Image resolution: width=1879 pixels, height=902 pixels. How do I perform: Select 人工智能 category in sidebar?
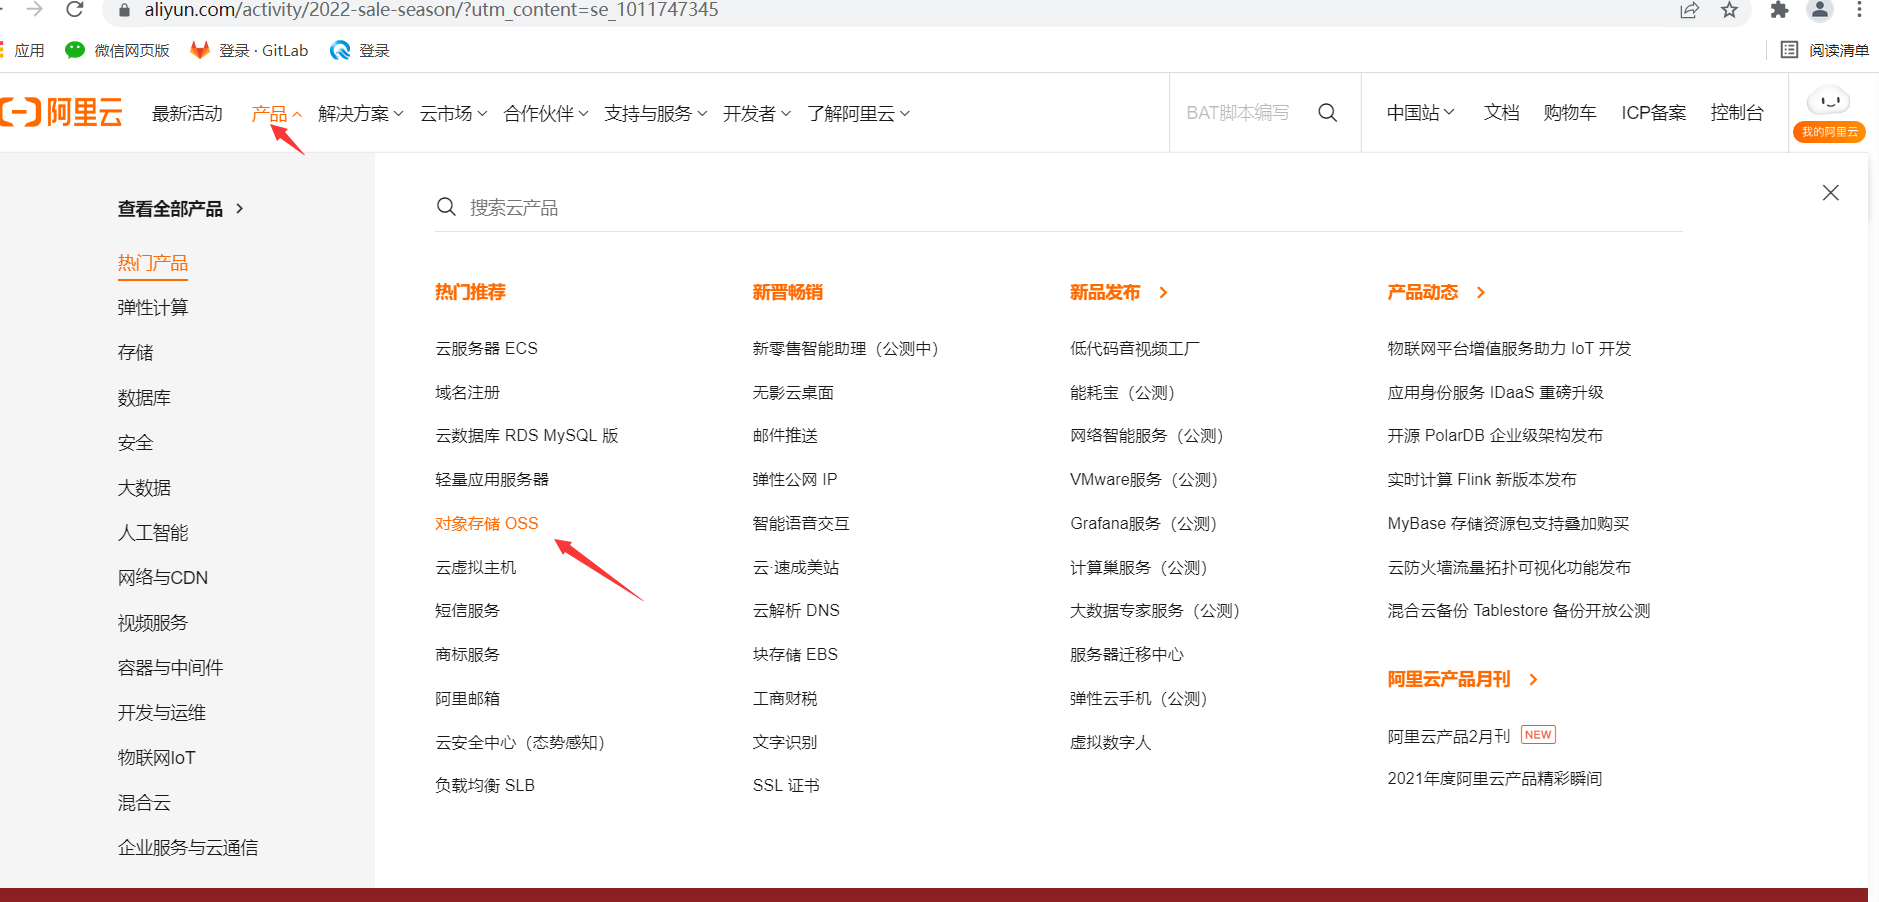coord(153,533)
